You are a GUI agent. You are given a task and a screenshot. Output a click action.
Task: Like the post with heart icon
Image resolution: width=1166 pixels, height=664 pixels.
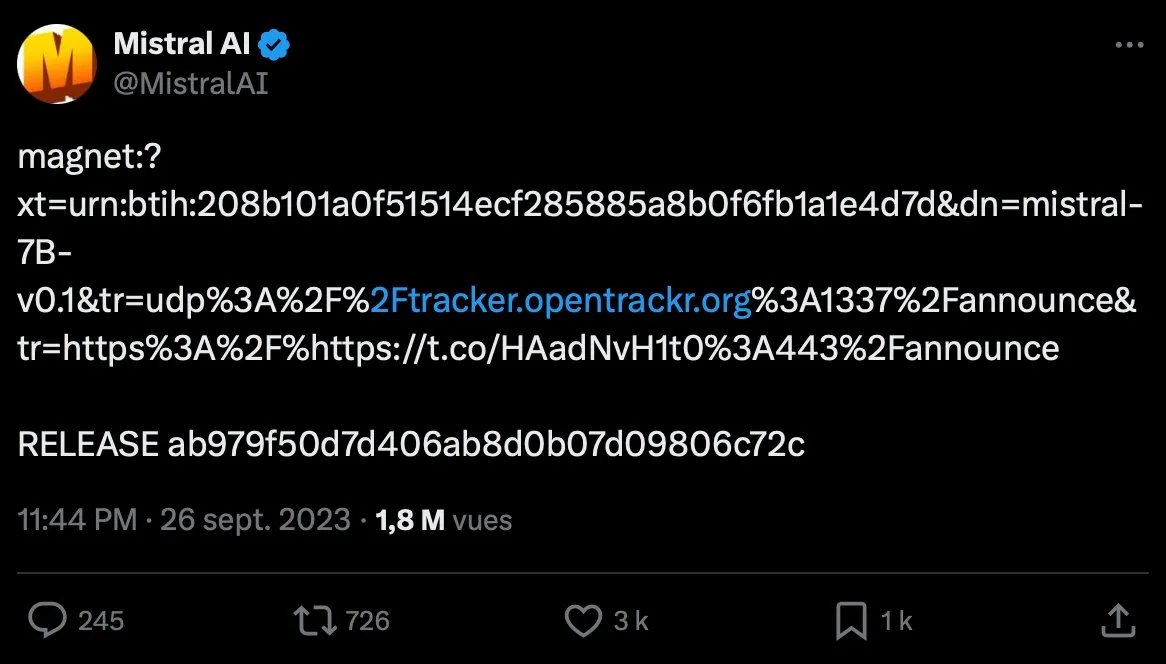pyautogui.click(x=583, y=620)
